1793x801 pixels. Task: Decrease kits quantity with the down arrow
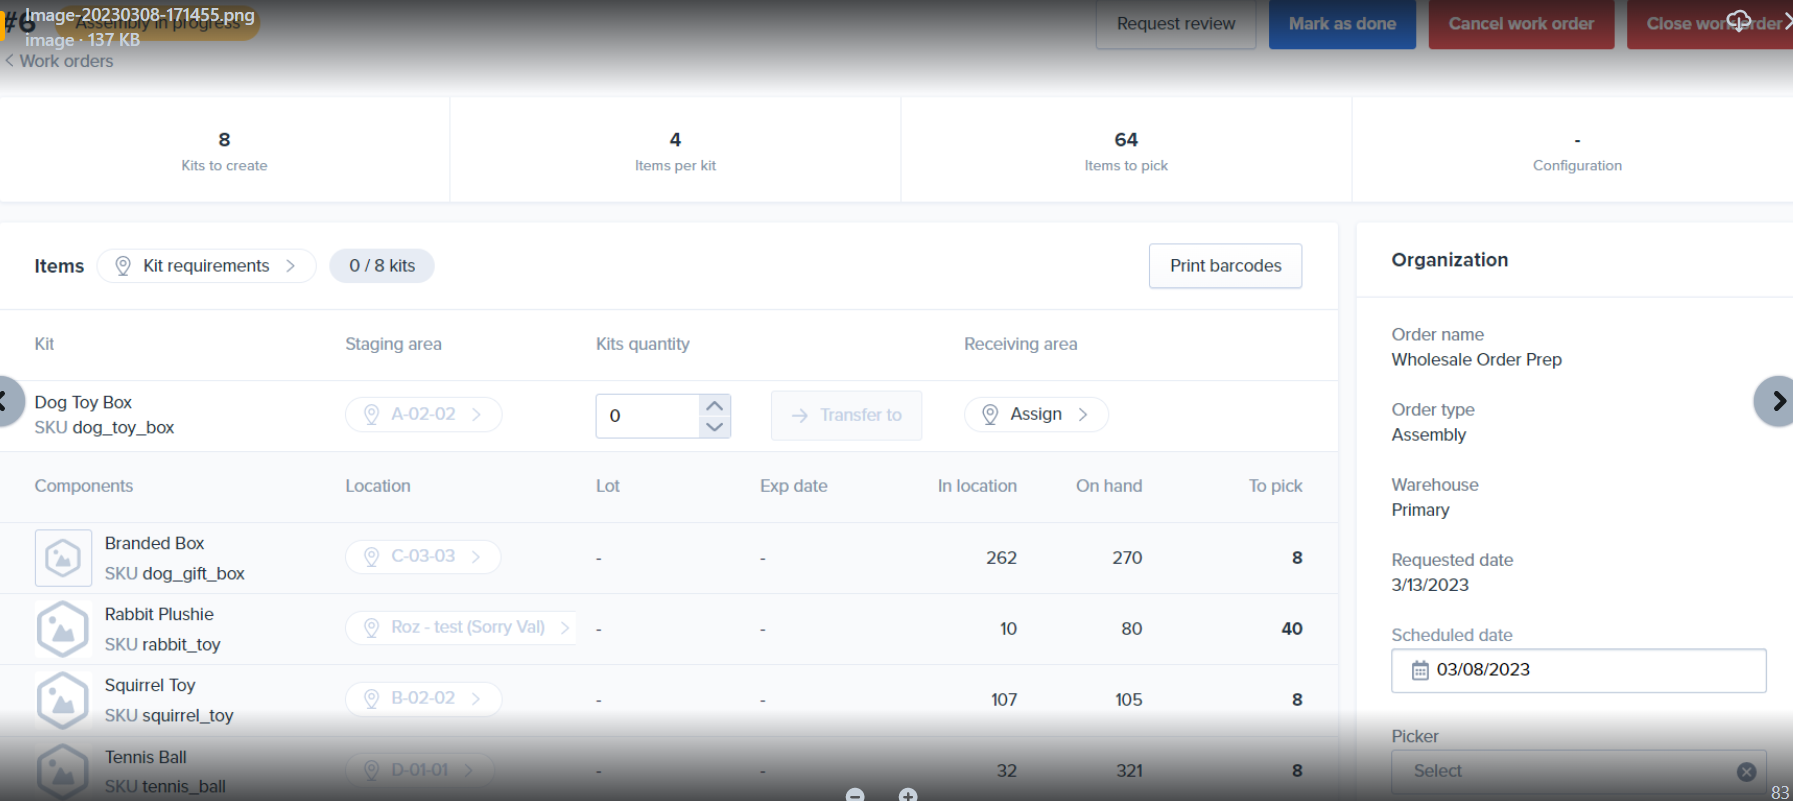pos(714,427)
